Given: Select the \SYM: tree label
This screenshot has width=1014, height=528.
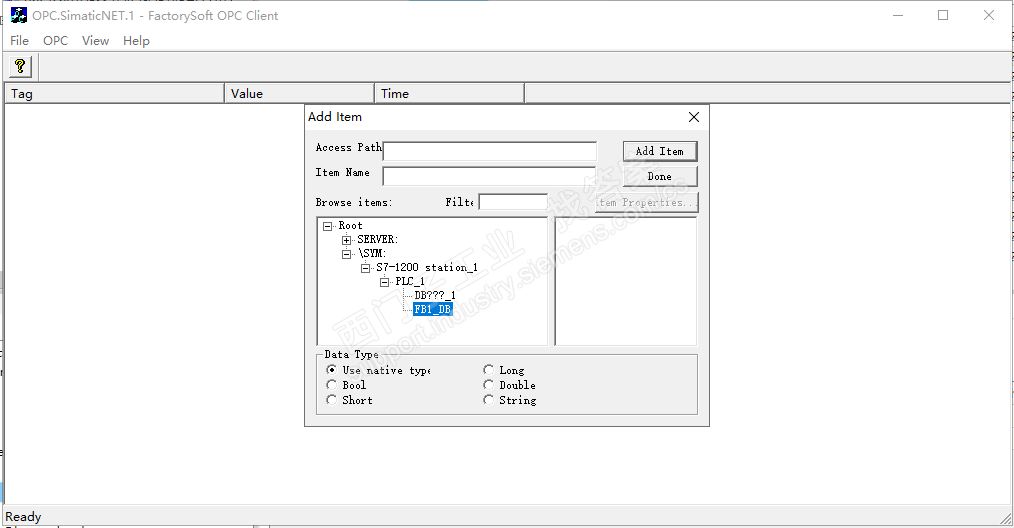Looking at the screenshot, I should click(372, 254).
